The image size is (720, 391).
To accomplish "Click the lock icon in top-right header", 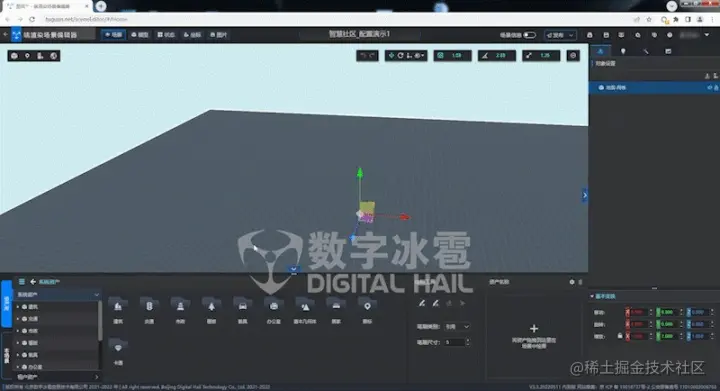I will tap(590, 35).
